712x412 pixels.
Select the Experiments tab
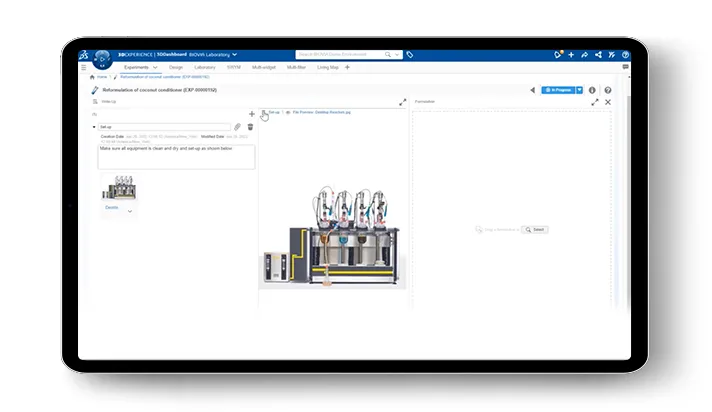click(x=136, y=67)
